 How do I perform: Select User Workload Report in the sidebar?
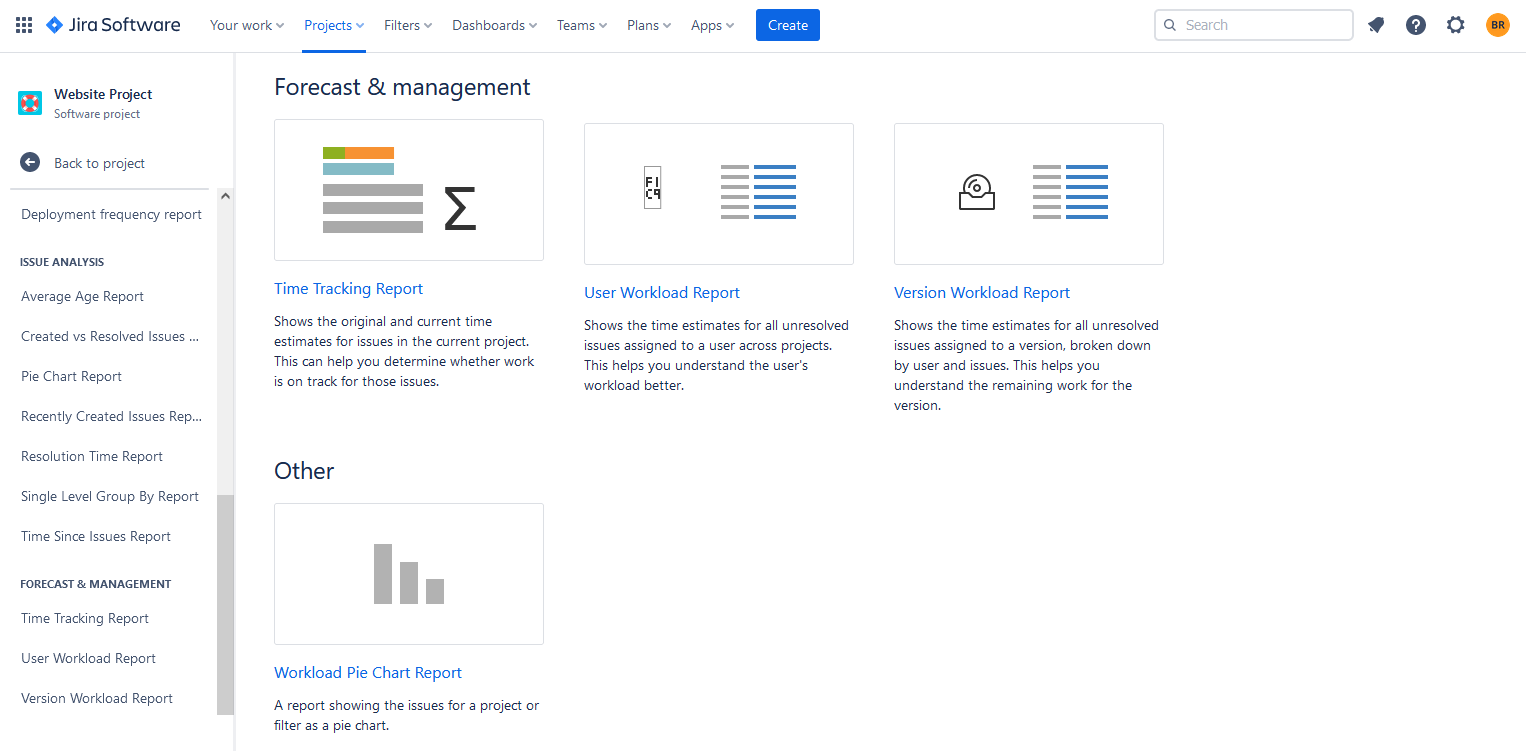click(x=89, y=658)
